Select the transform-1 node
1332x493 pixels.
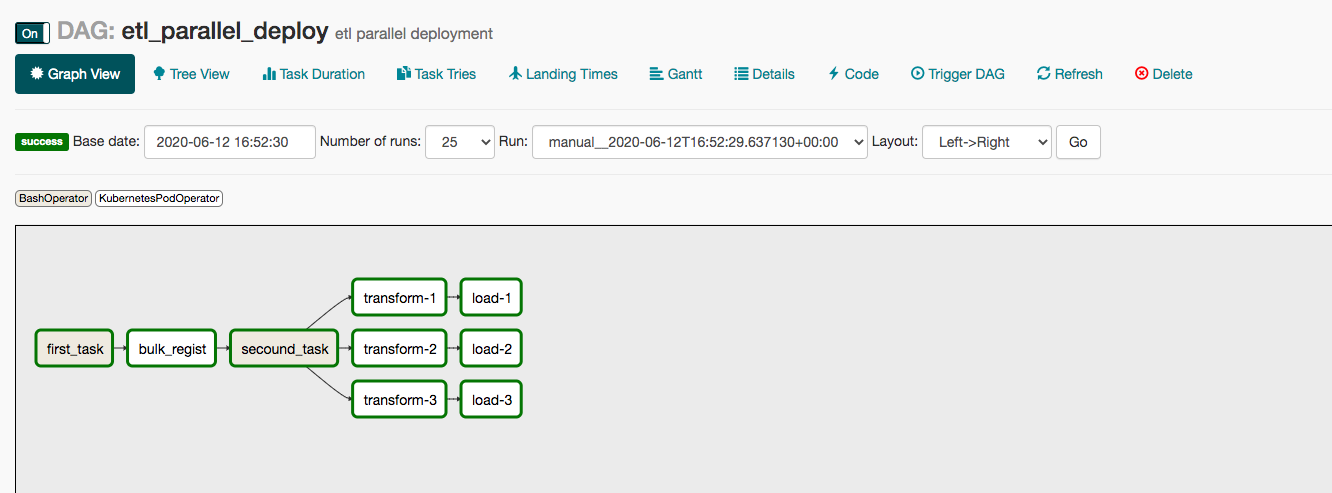click(400, 298)
